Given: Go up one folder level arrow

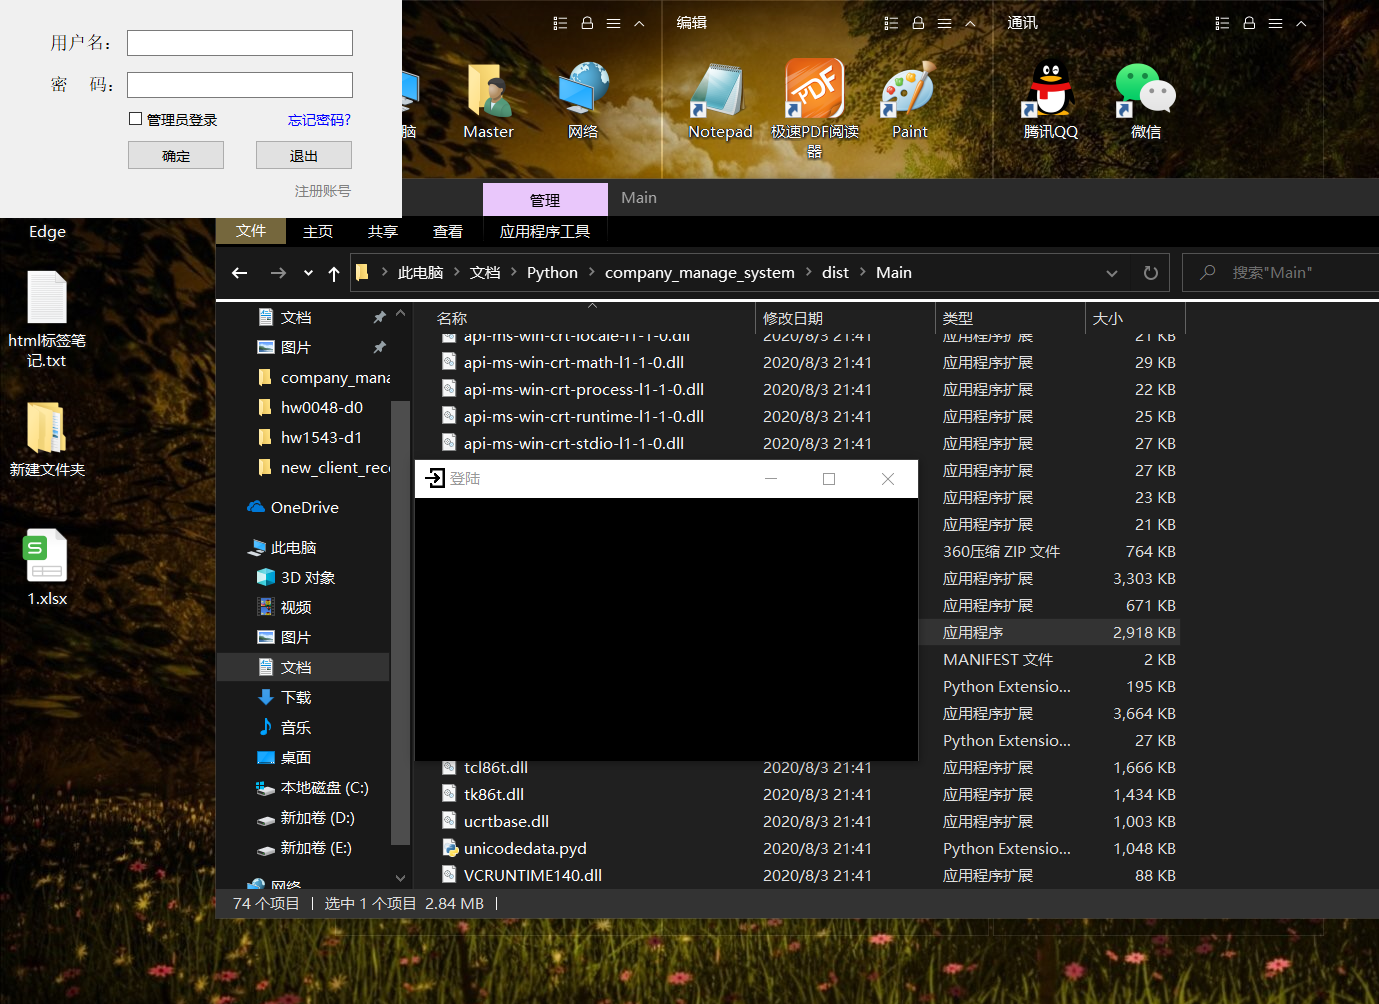Looking at the screenshot, I should click(334, 273).
